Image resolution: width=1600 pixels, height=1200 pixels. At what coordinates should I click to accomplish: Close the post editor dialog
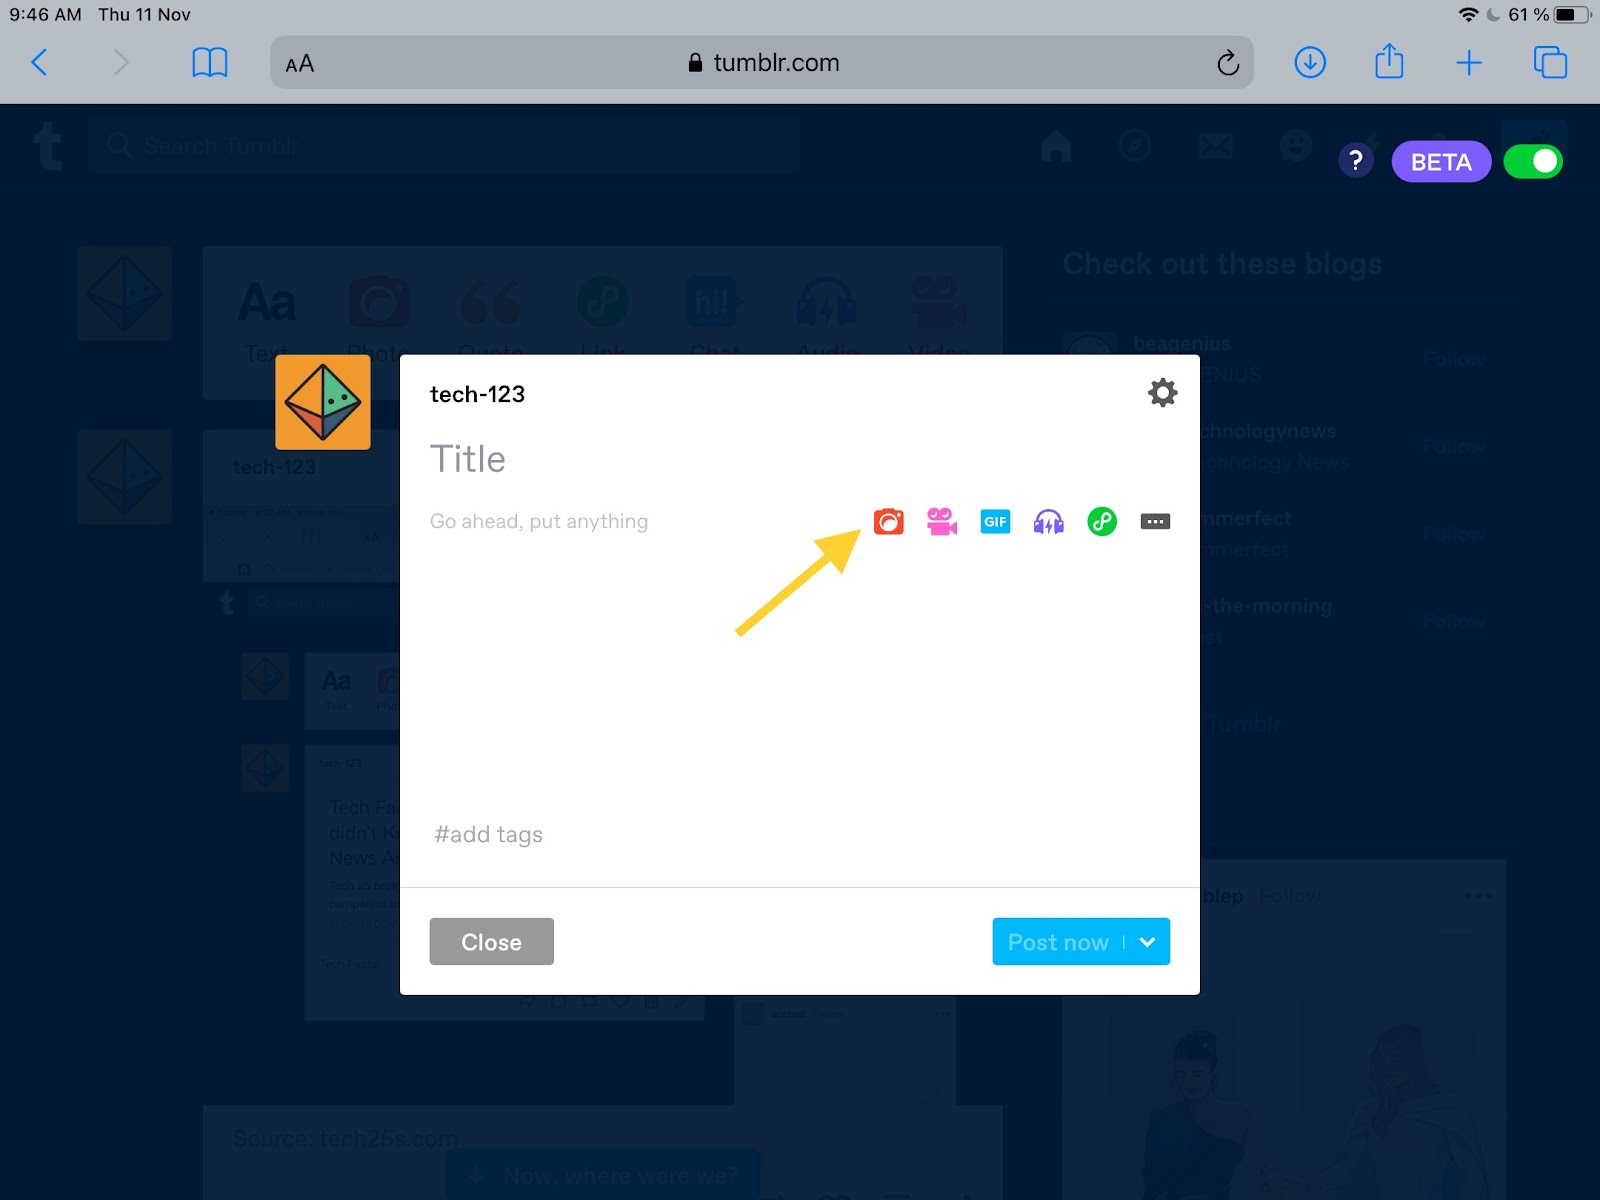pyautogui.click(x=491, y=942)
